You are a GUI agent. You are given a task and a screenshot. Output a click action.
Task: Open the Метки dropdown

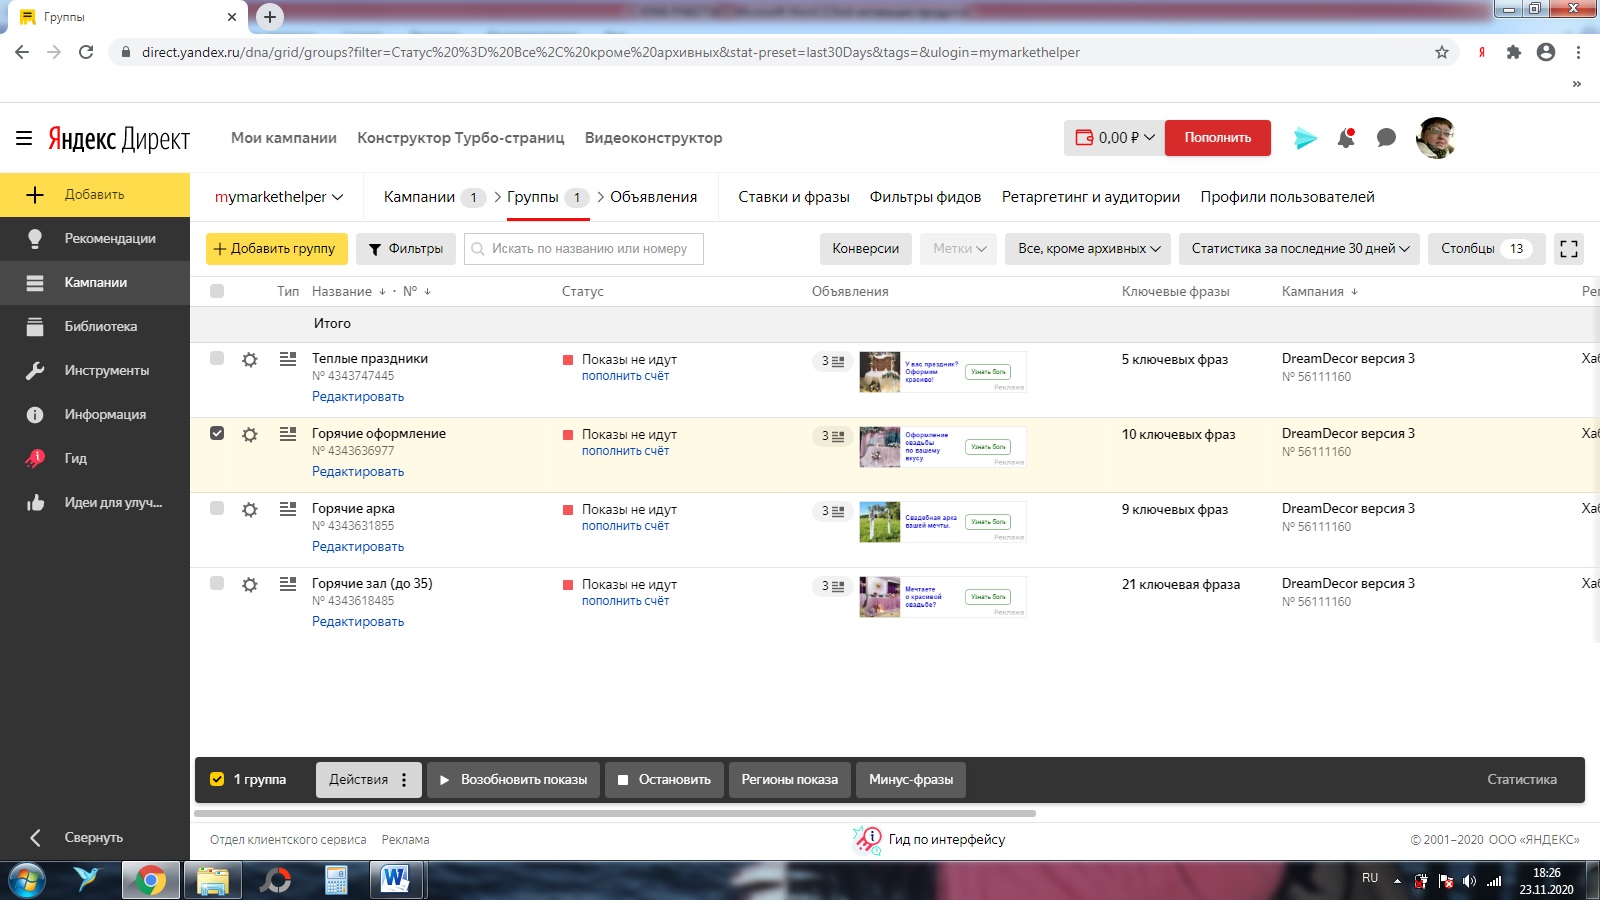click(x=958, y=249)
